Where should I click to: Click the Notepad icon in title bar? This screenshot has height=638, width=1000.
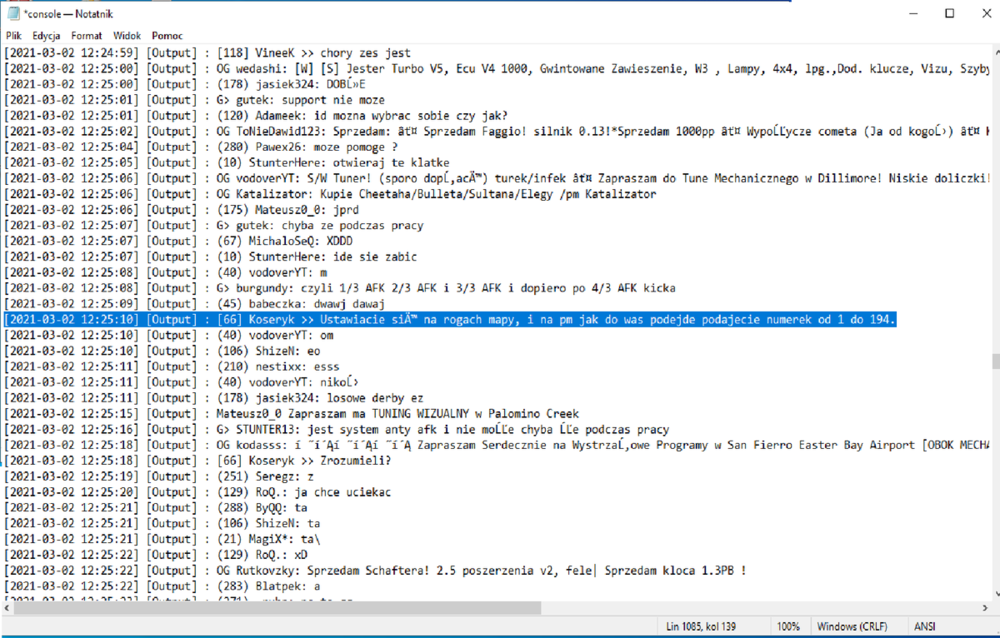(x=13, y=13)
